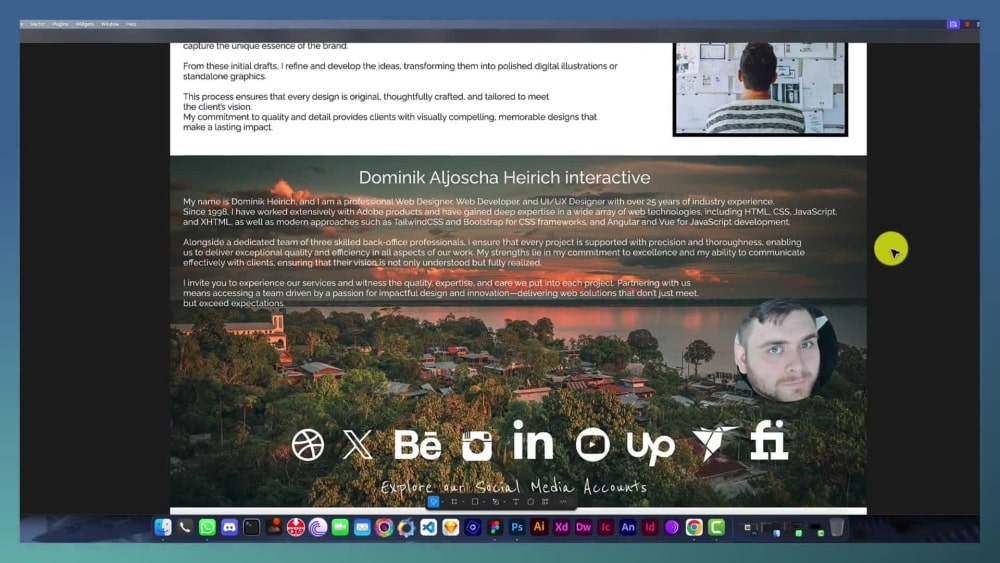Open InDesign (Id) from the dock

650,527
